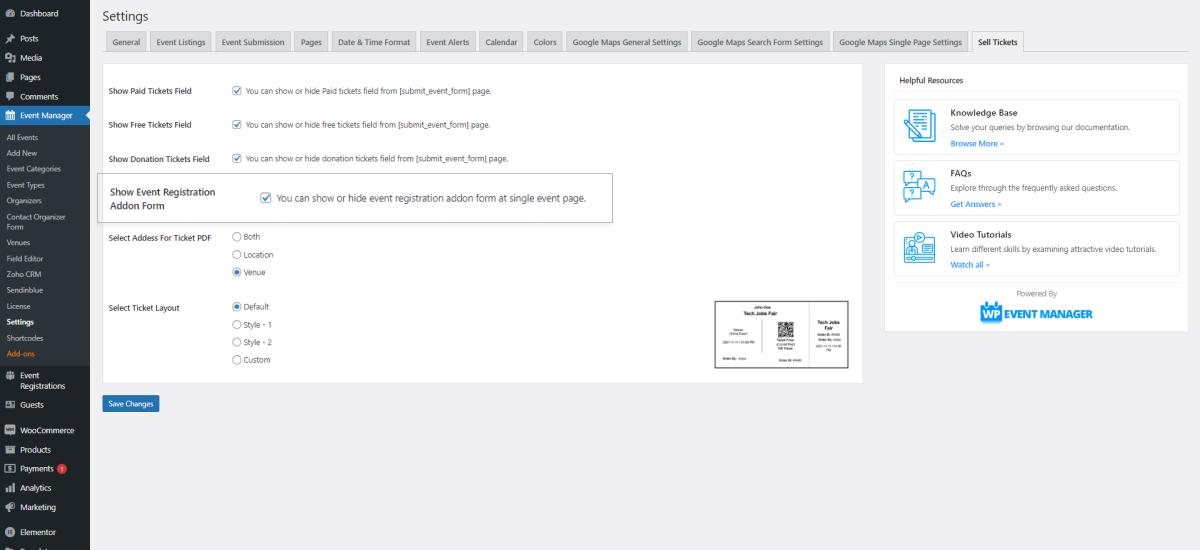Open Field Editor in Event Manager submenu

click(x=25, y=259)
